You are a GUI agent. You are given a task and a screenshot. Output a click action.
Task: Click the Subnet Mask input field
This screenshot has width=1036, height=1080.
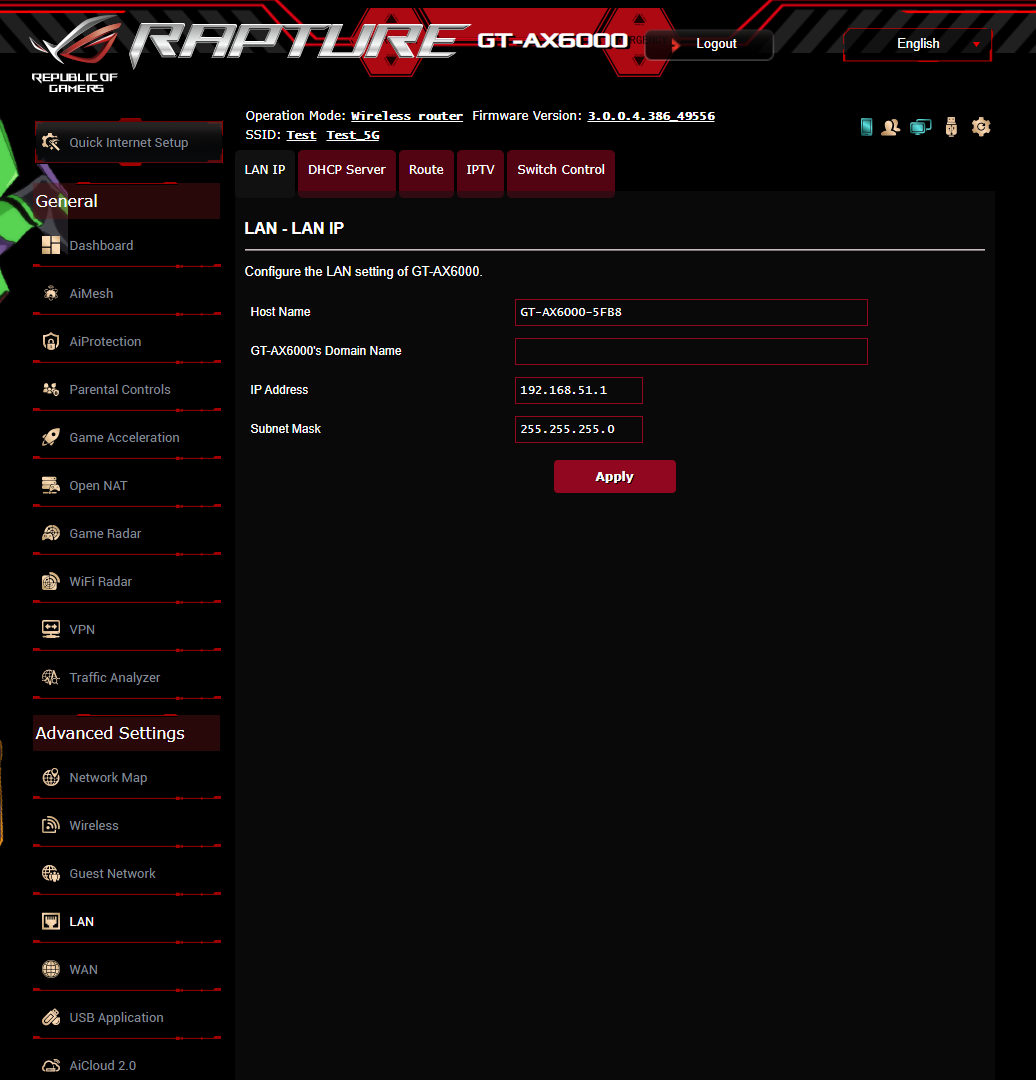click(579, 429)
